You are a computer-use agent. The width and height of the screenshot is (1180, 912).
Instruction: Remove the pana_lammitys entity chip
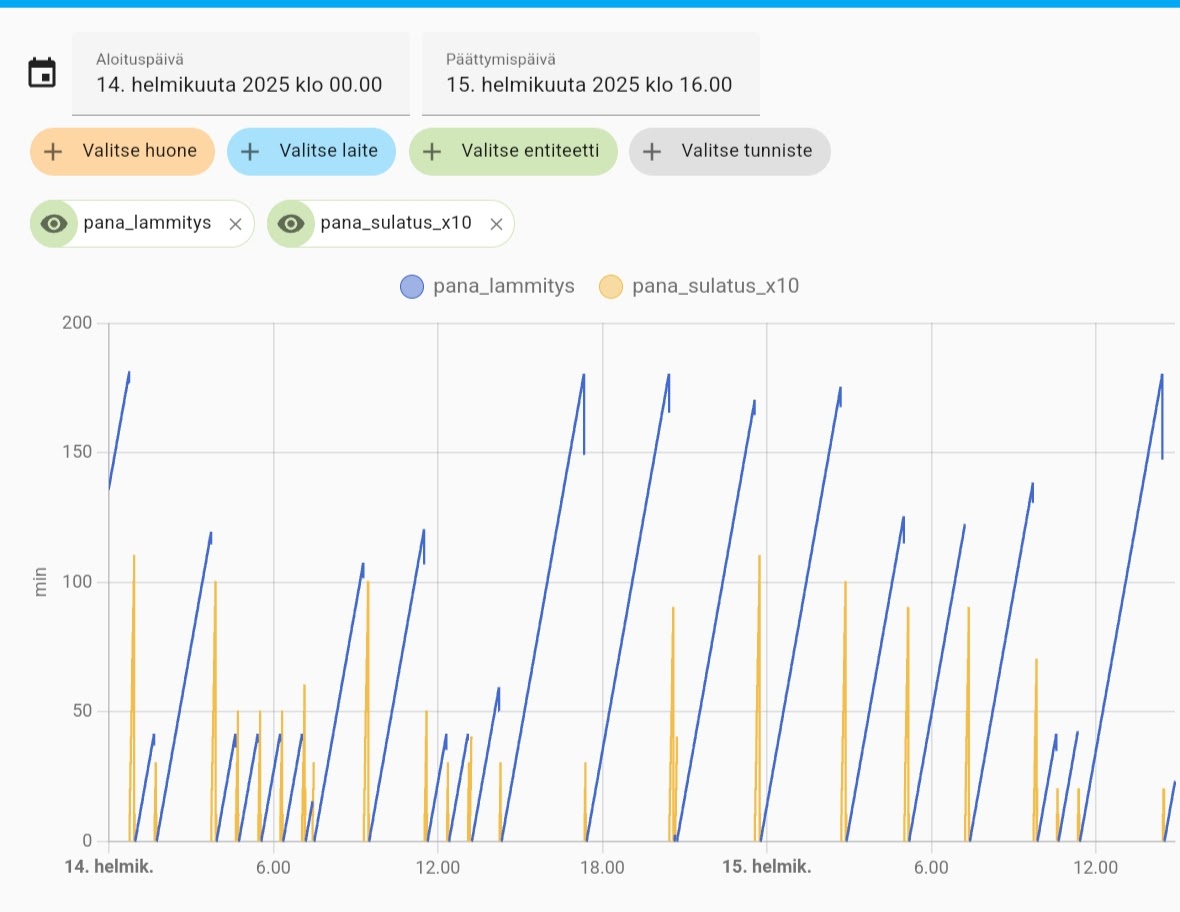coord(235,224)
